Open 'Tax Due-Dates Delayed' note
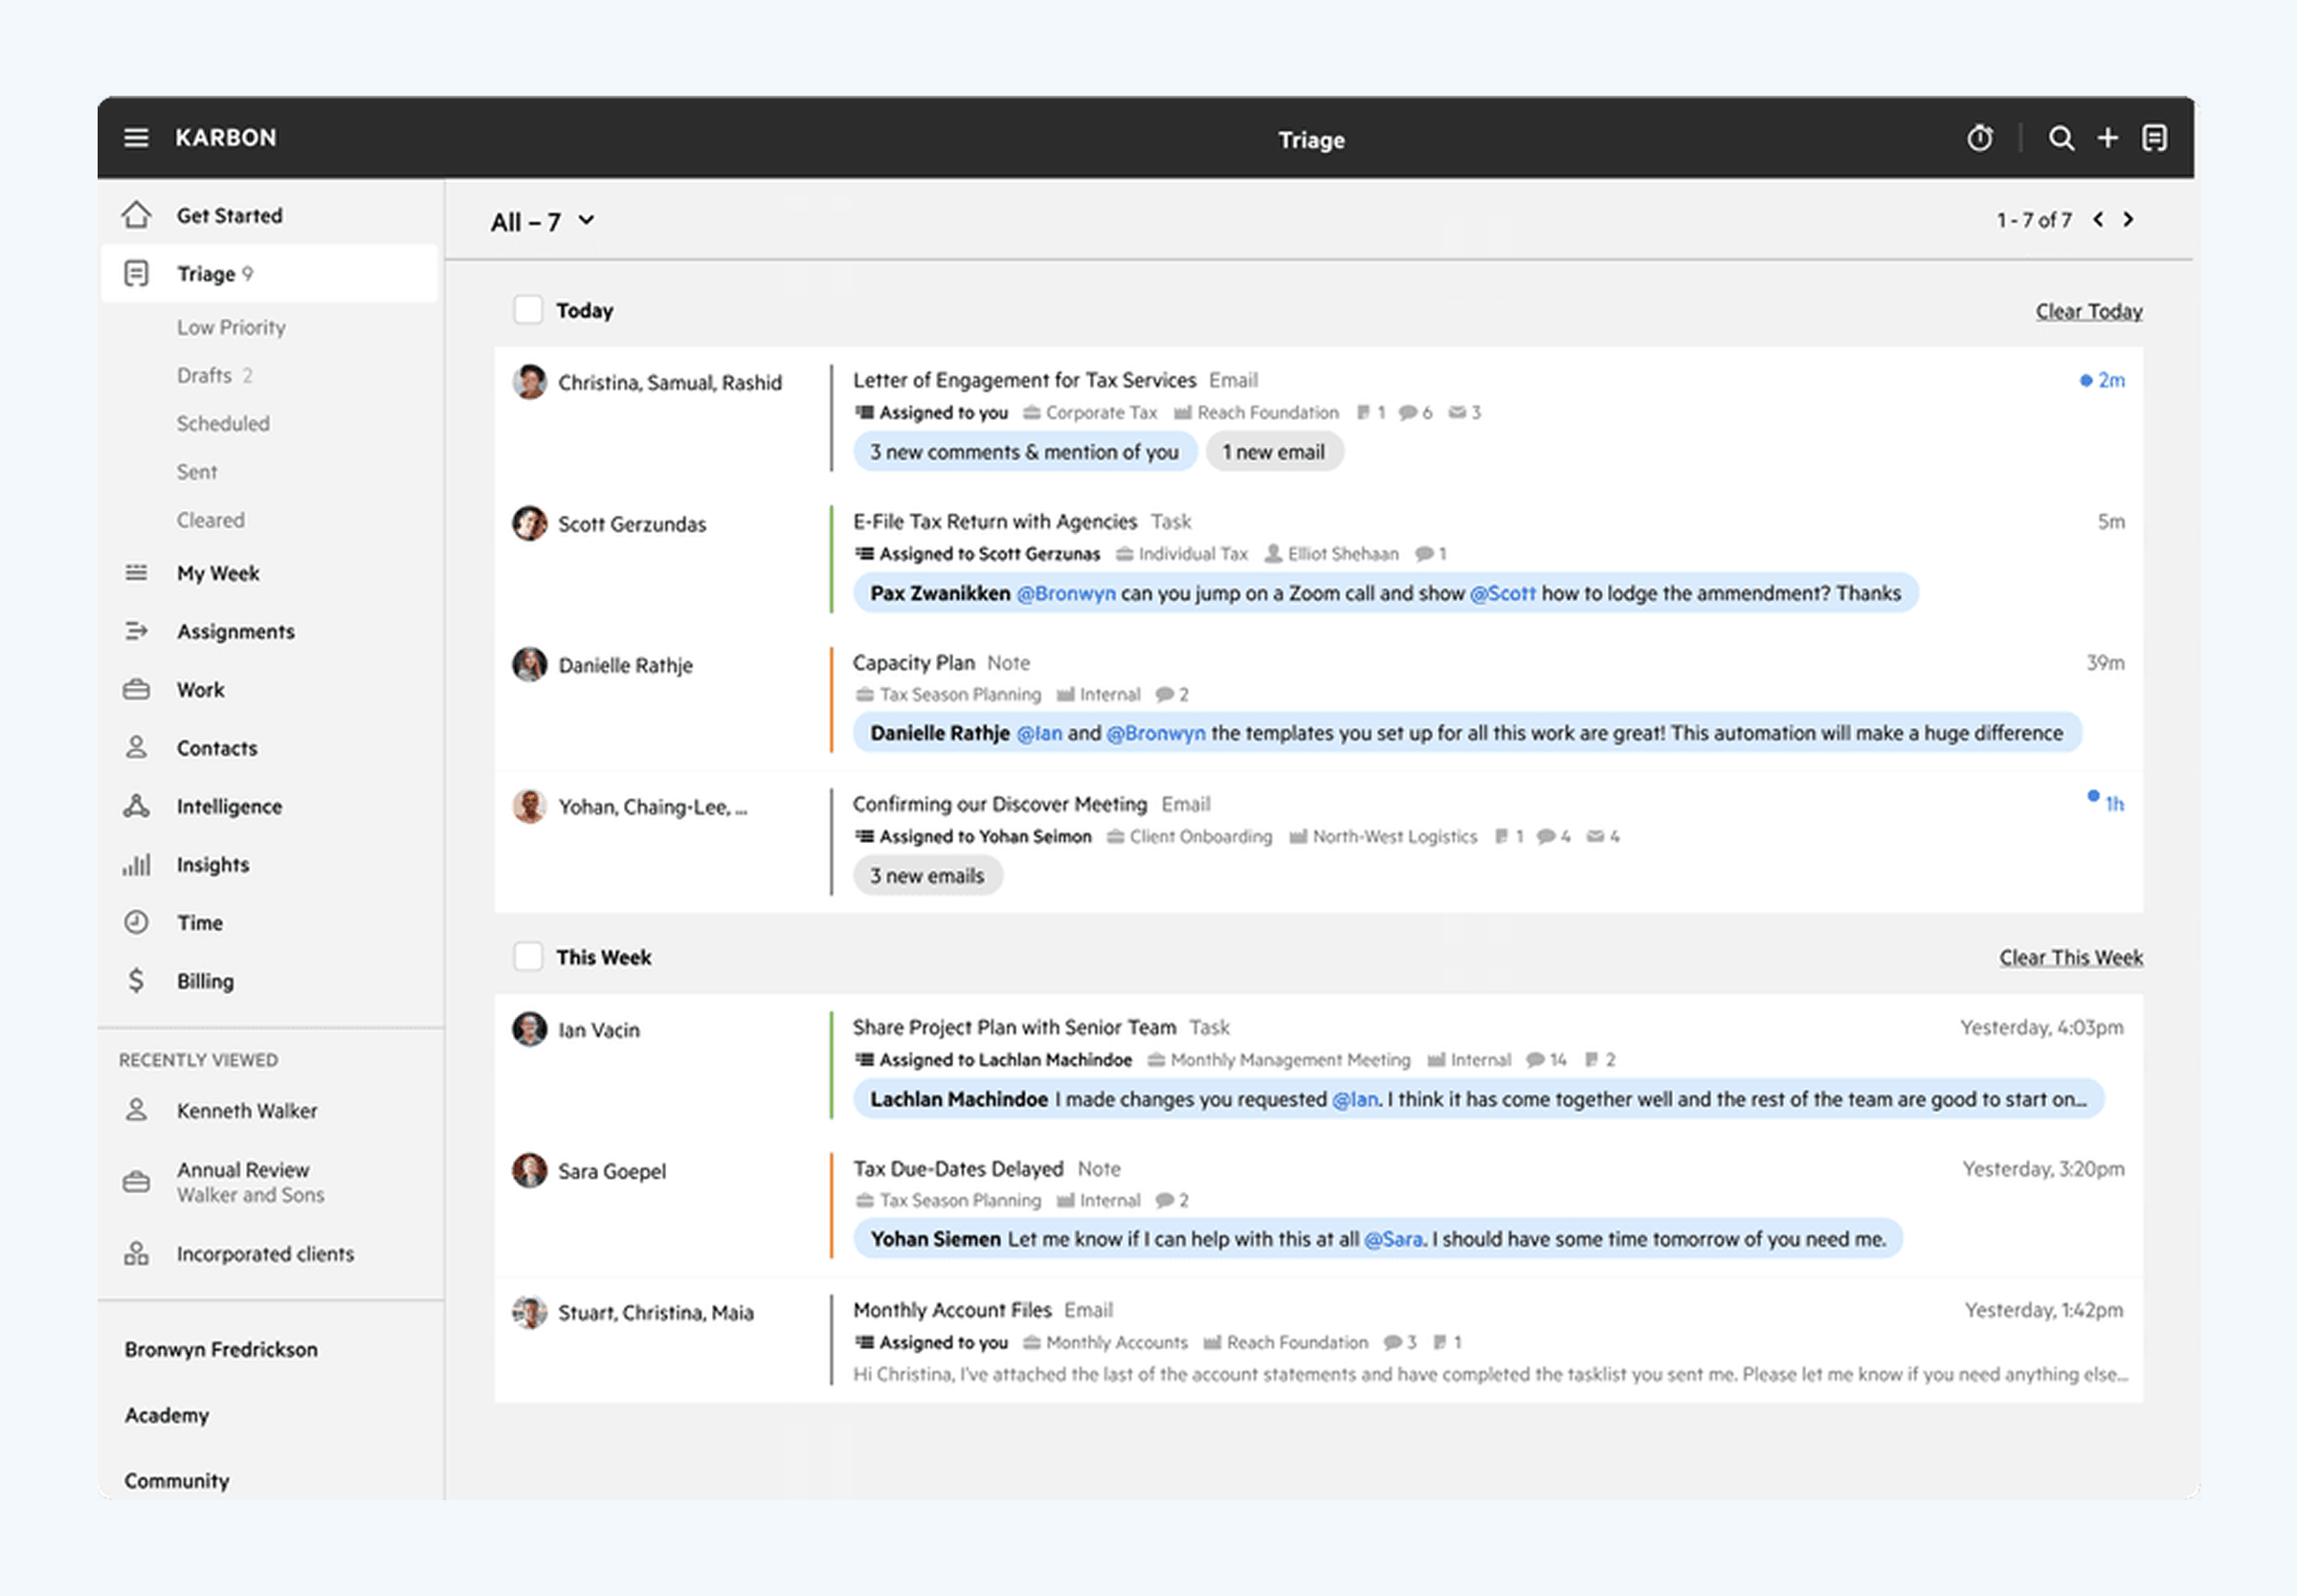This screenshot has height=1596, width=2297. click(958, 1168)
